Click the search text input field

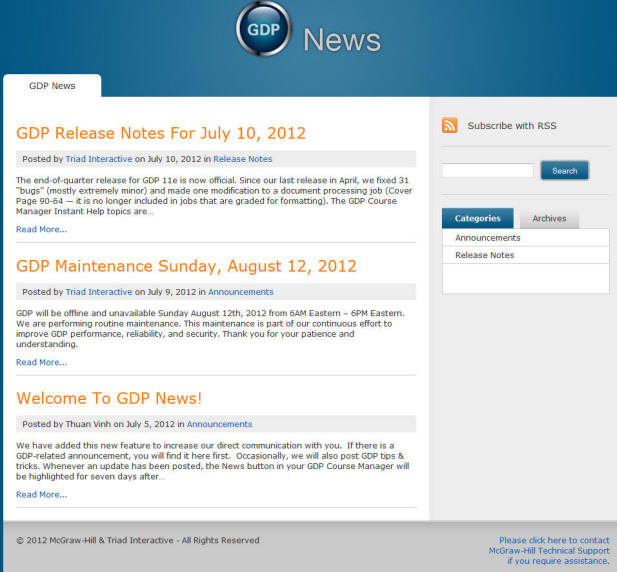coord(488,170)
